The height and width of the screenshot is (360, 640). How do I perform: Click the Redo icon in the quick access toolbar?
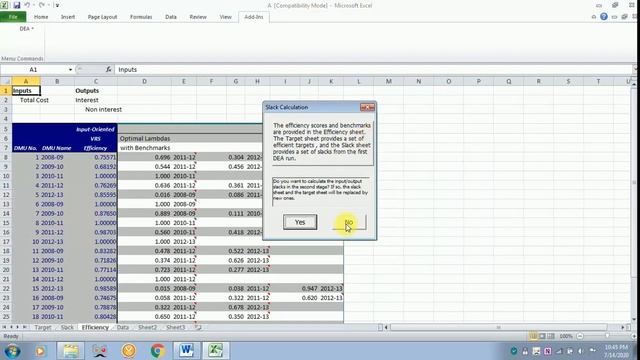pyautogui.click(x=42, y=5)
